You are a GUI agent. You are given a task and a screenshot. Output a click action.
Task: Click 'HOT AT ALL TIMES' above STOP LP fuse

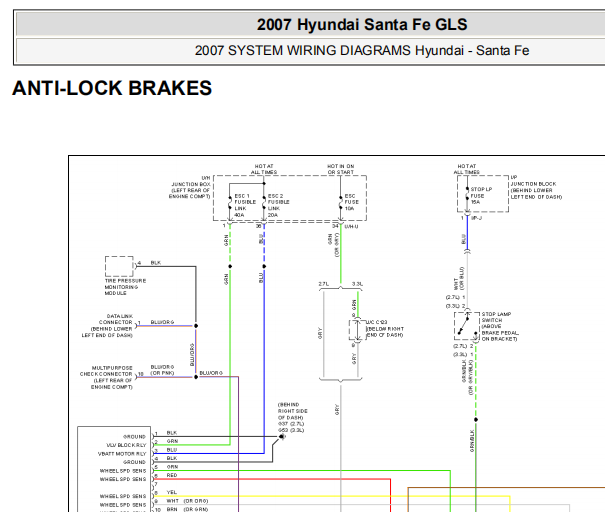coord(466,169)
